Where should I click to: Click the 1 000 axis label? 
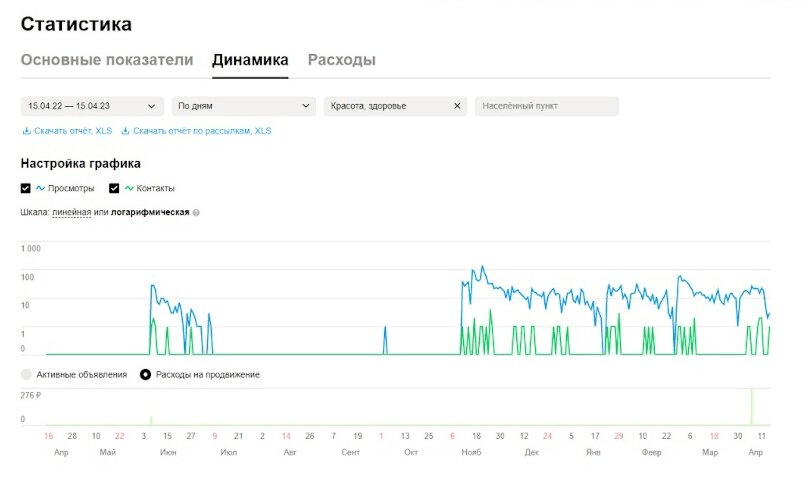(30, 248)
